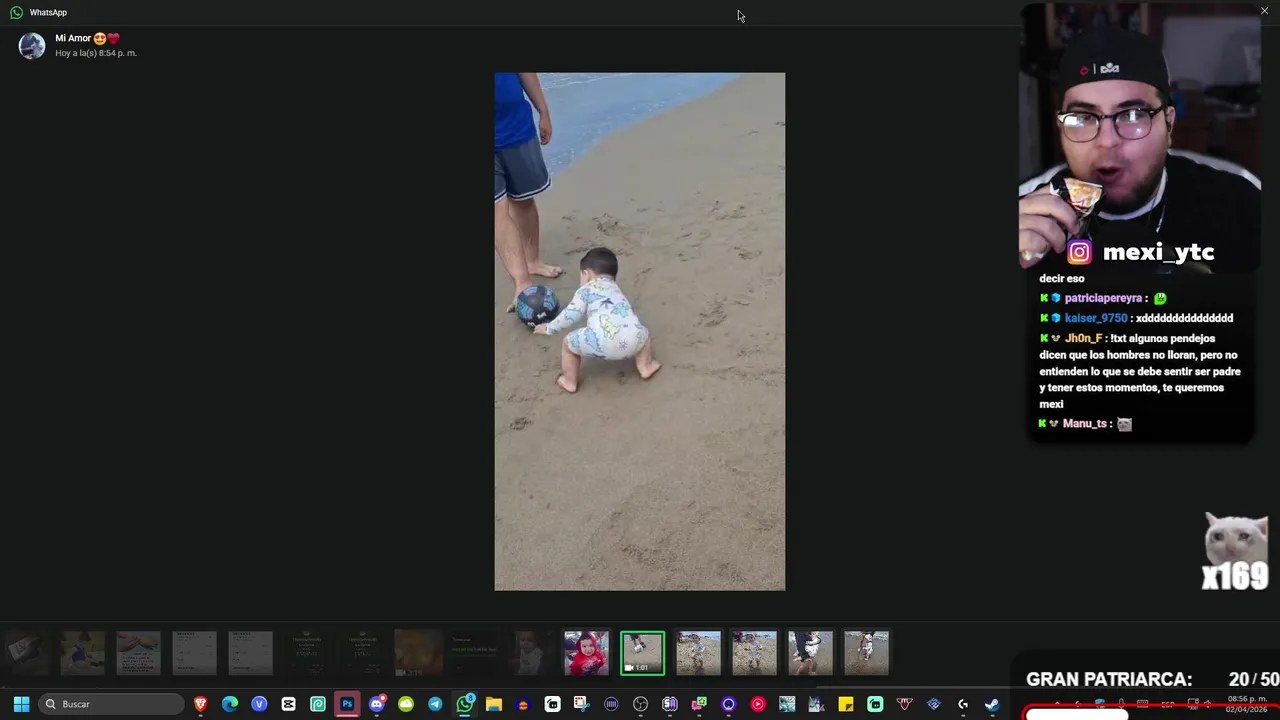1280x720 pixels.
Task: Click the mexi_ytc Instagram handle
Action: [1158, 252]
